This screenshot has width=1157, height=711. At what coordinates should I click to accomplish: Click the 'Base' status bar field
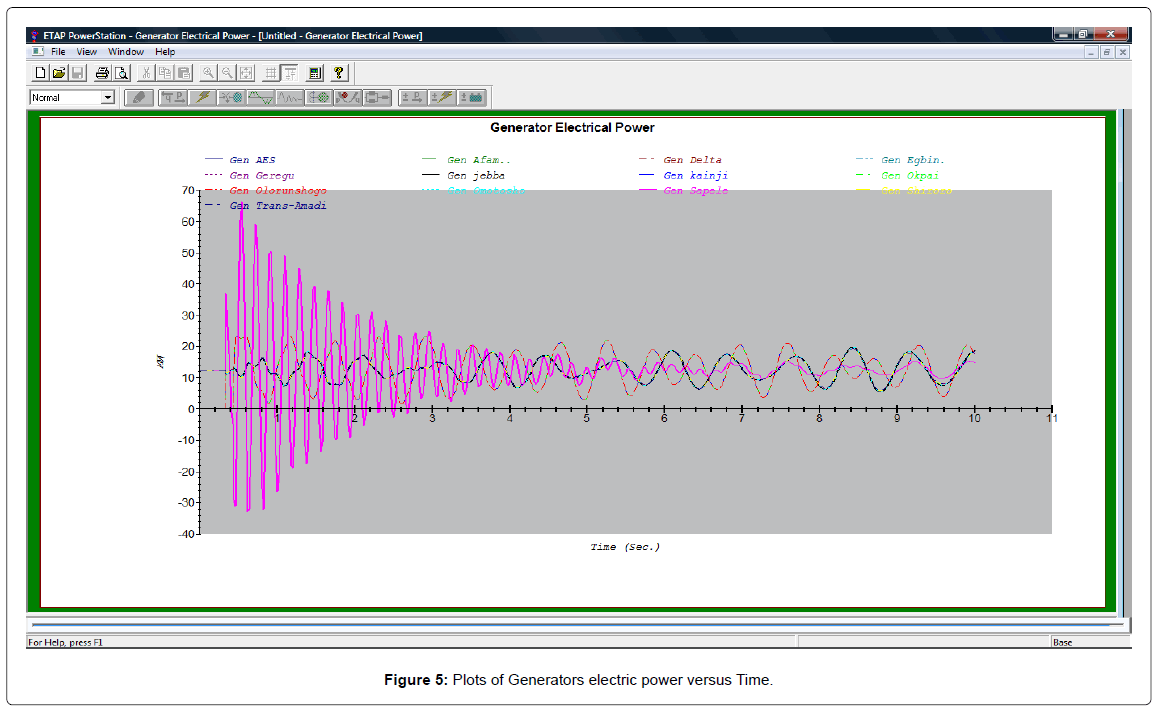click(x=1090, y=642)
